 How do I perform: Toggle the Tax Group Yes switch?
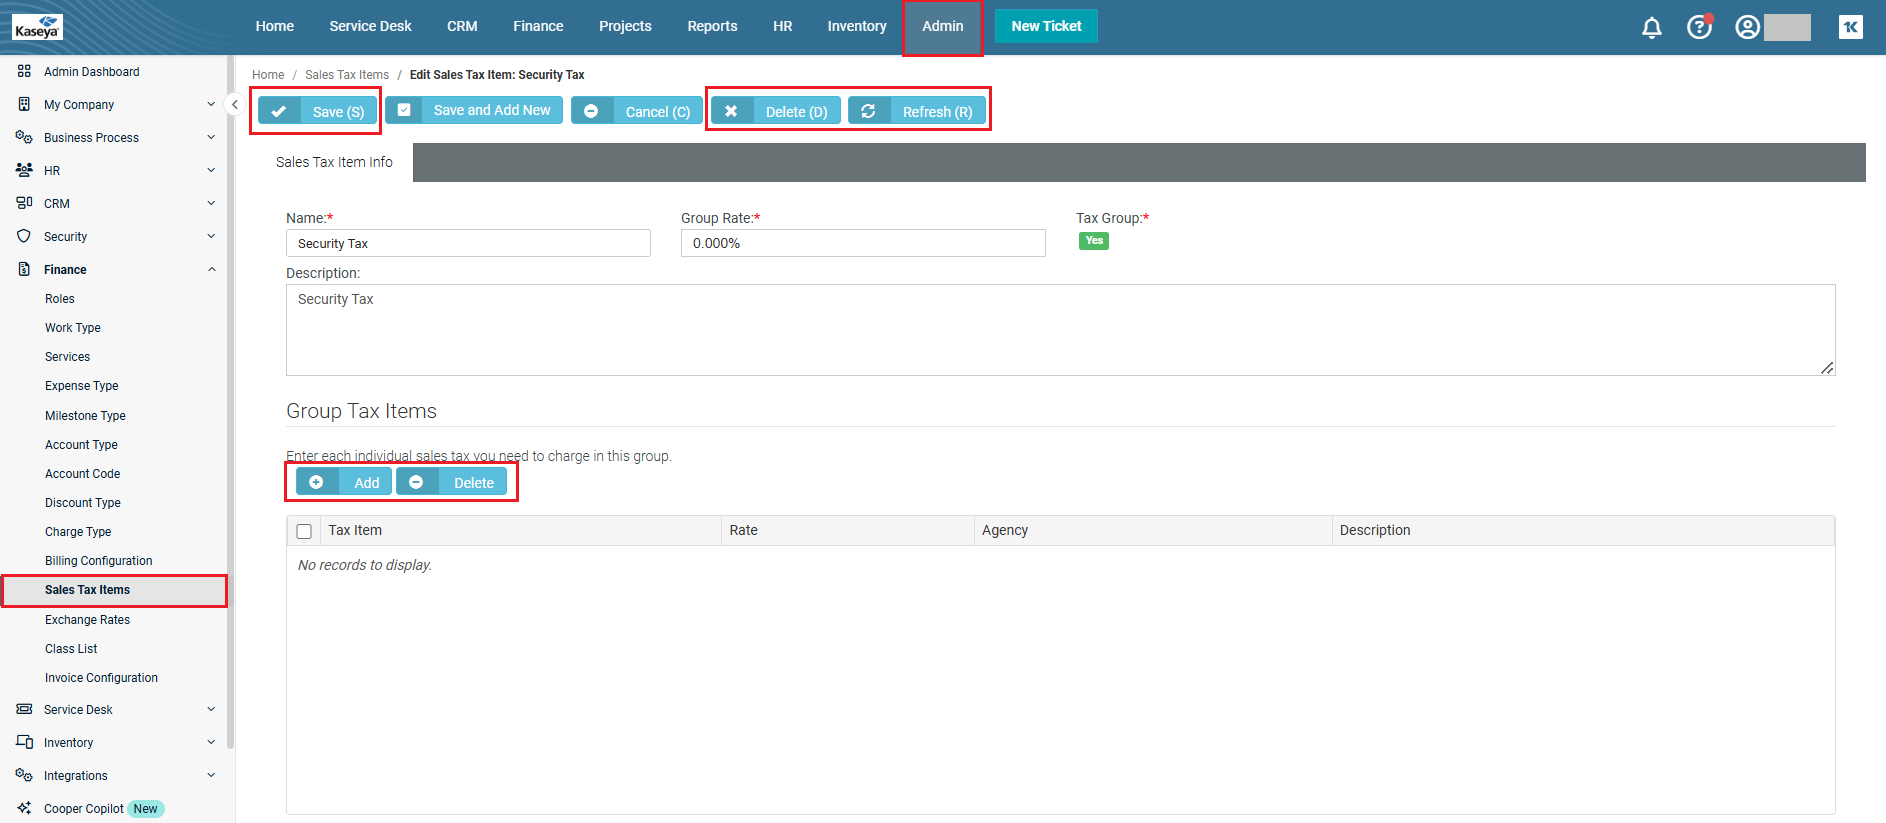pyautogui.click(x=1093, y=241)
